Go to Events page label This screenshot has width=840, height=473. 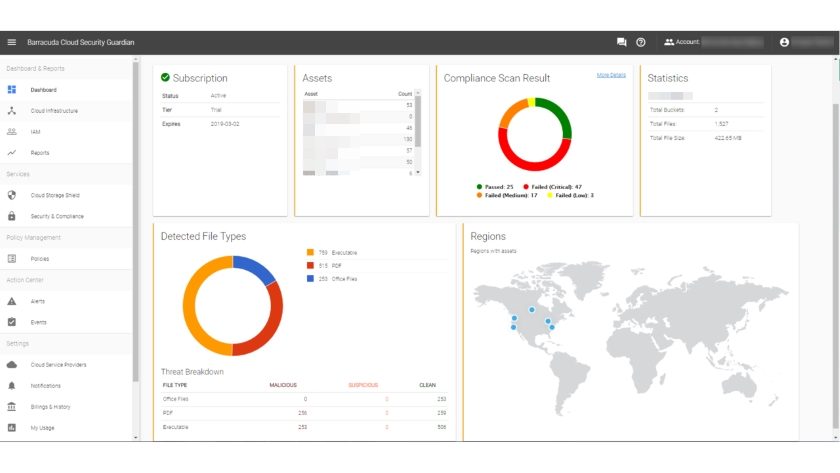point(39,322)
